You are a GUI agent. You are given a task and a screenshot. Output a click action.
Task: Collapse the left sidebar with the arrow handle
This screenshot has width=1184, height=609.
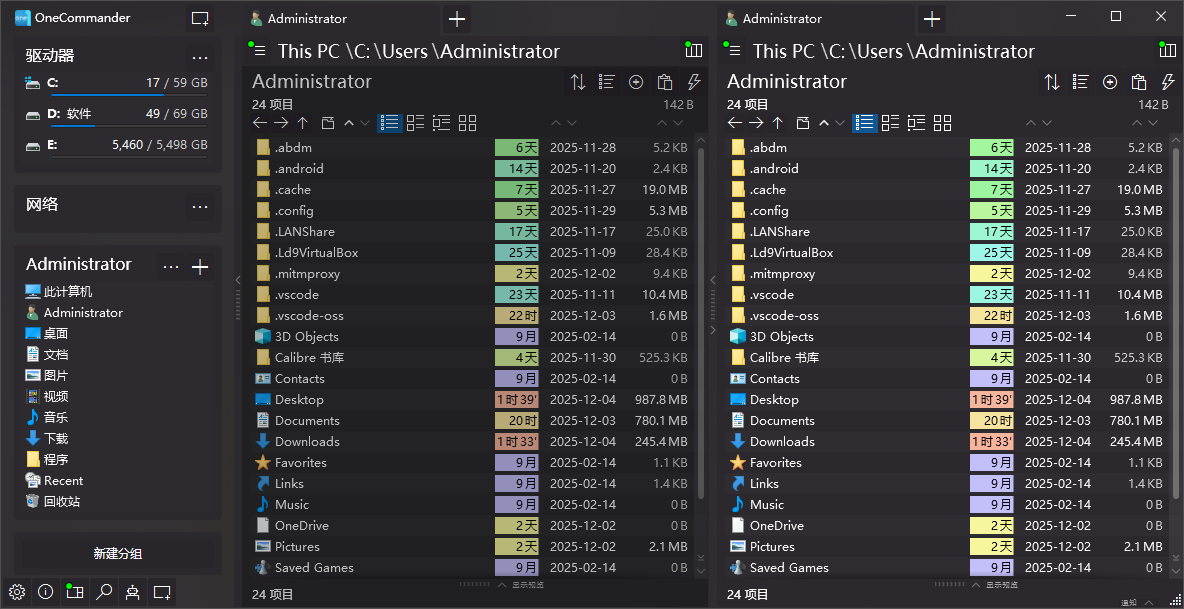(238, 282)
